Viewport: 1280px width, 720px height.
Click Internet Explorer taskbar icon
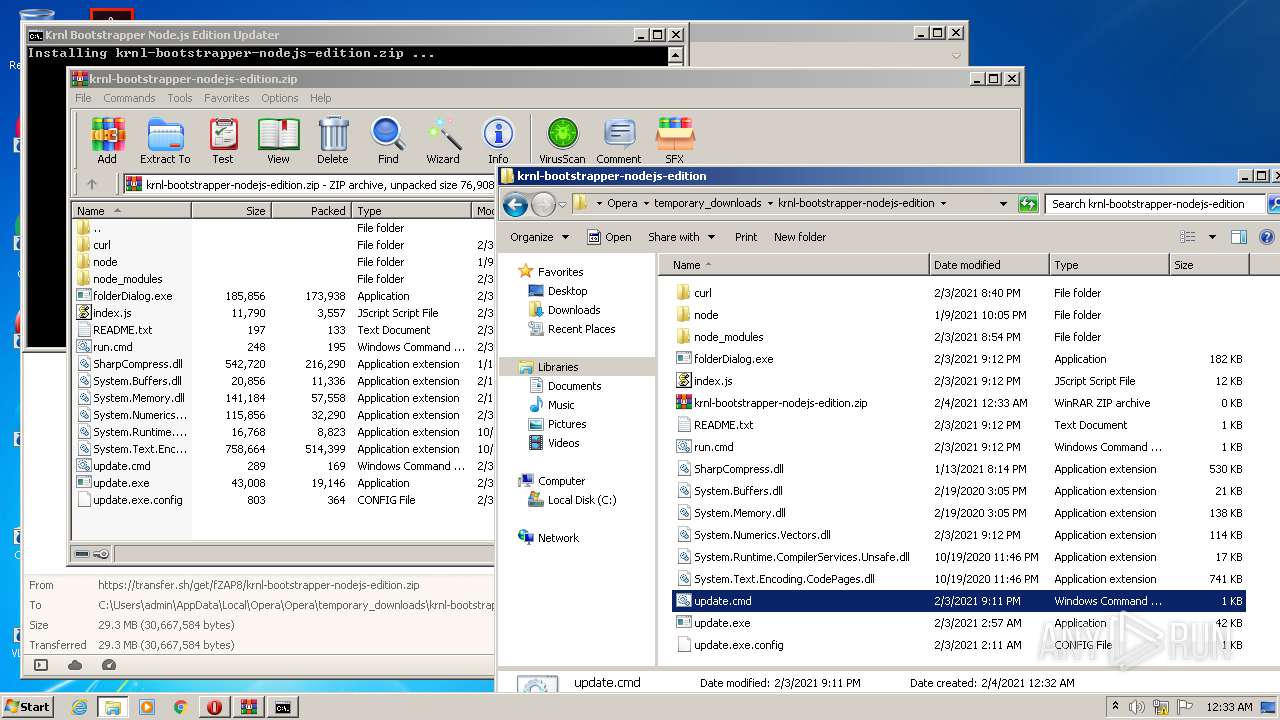(x=79, y=707)
